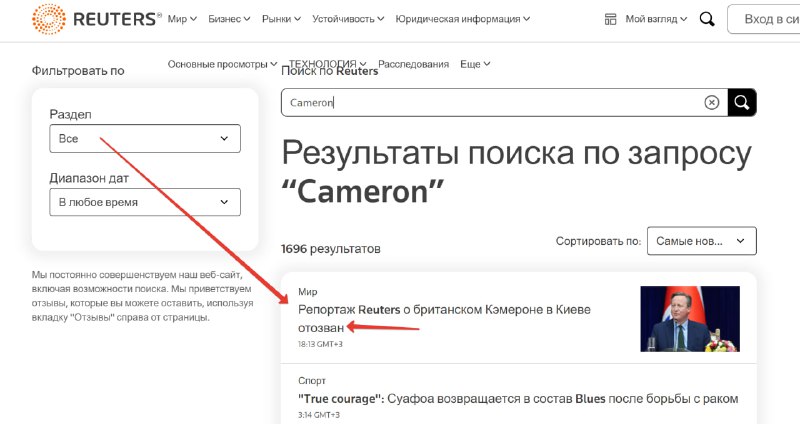Viewport: 800px width, 424px height.
Task: Click the Вход button
Action: [764, 19]
